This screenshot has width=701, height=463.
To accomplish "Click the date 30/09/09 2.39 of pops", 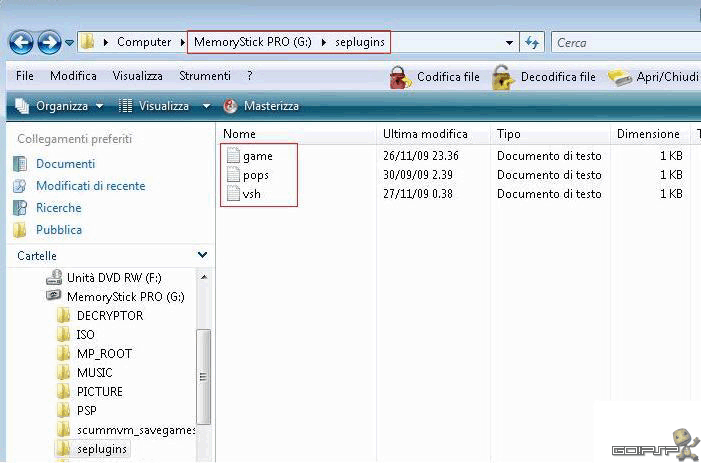I will pyautogui.click(x=418, y=175).
